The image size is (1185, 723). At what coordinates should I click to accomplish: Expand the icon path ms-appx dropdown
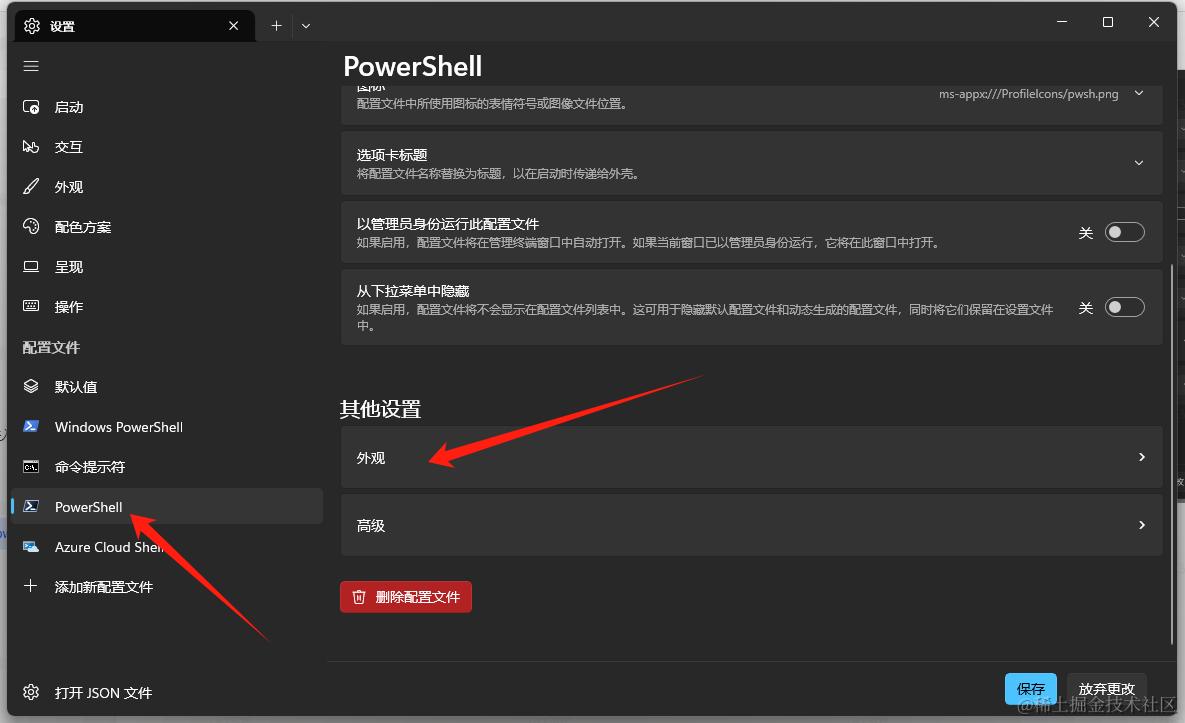coord(1139,94)
